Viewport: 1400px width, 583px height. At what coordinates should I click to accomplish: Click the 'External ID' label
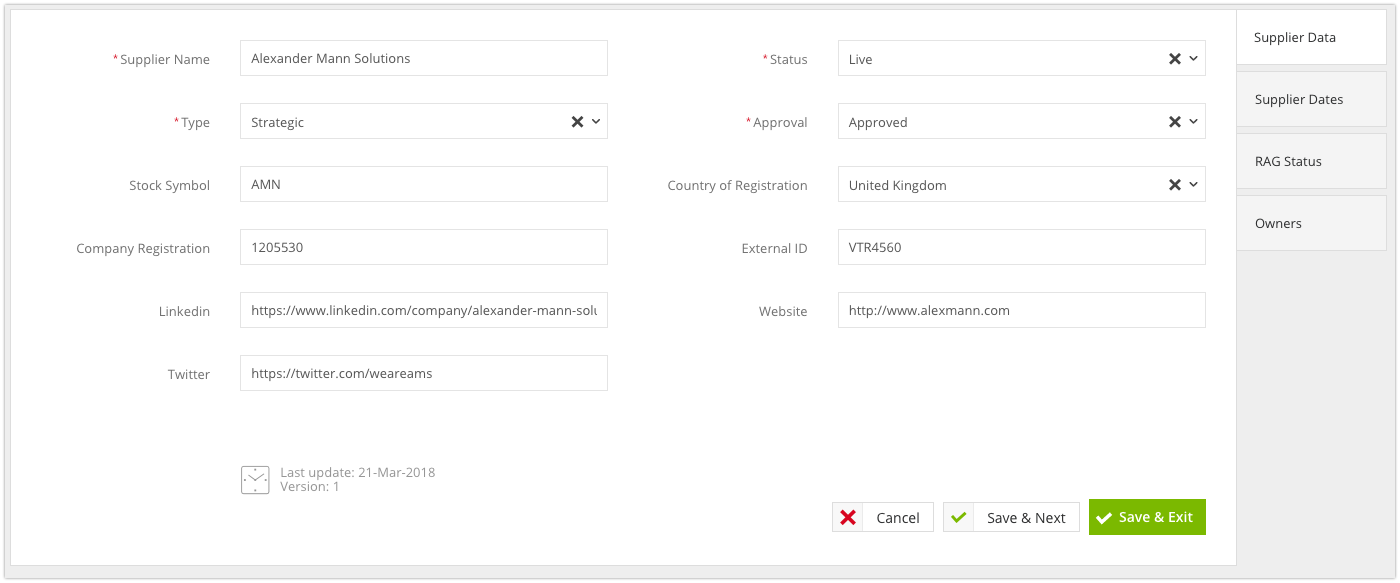[x=774, y=248]
